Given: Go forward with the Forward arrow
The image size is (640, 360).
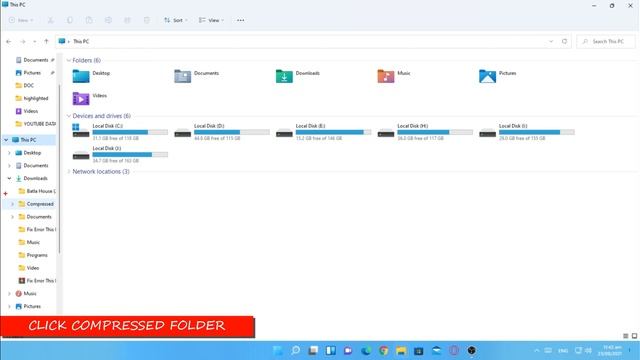Looking at the screenshot, I should pos(23,41).
